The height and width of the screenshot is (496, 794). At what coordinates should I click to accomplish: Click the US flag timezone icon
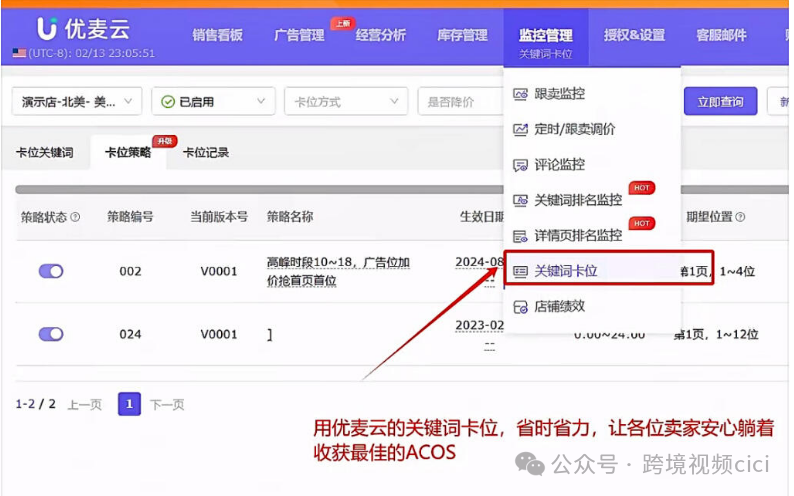point(19,53)
